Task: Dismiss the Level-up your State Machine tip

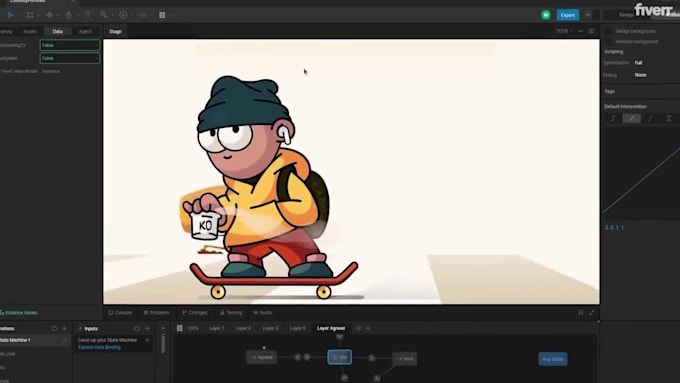Action: pos(147,340)
